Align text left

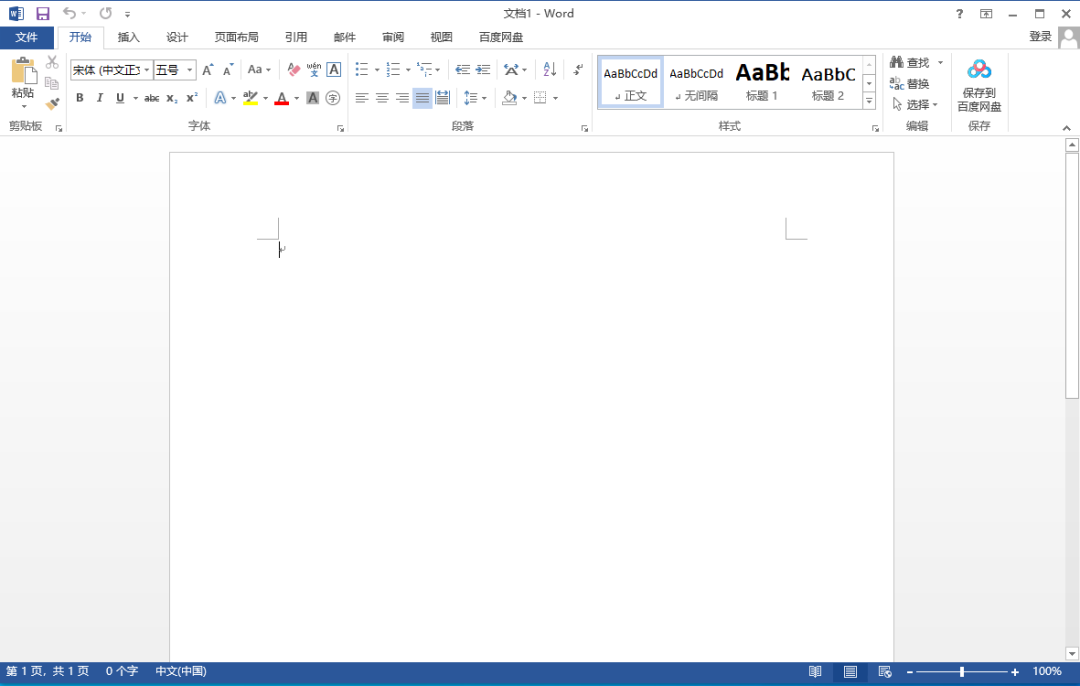[x=362, y=98]
